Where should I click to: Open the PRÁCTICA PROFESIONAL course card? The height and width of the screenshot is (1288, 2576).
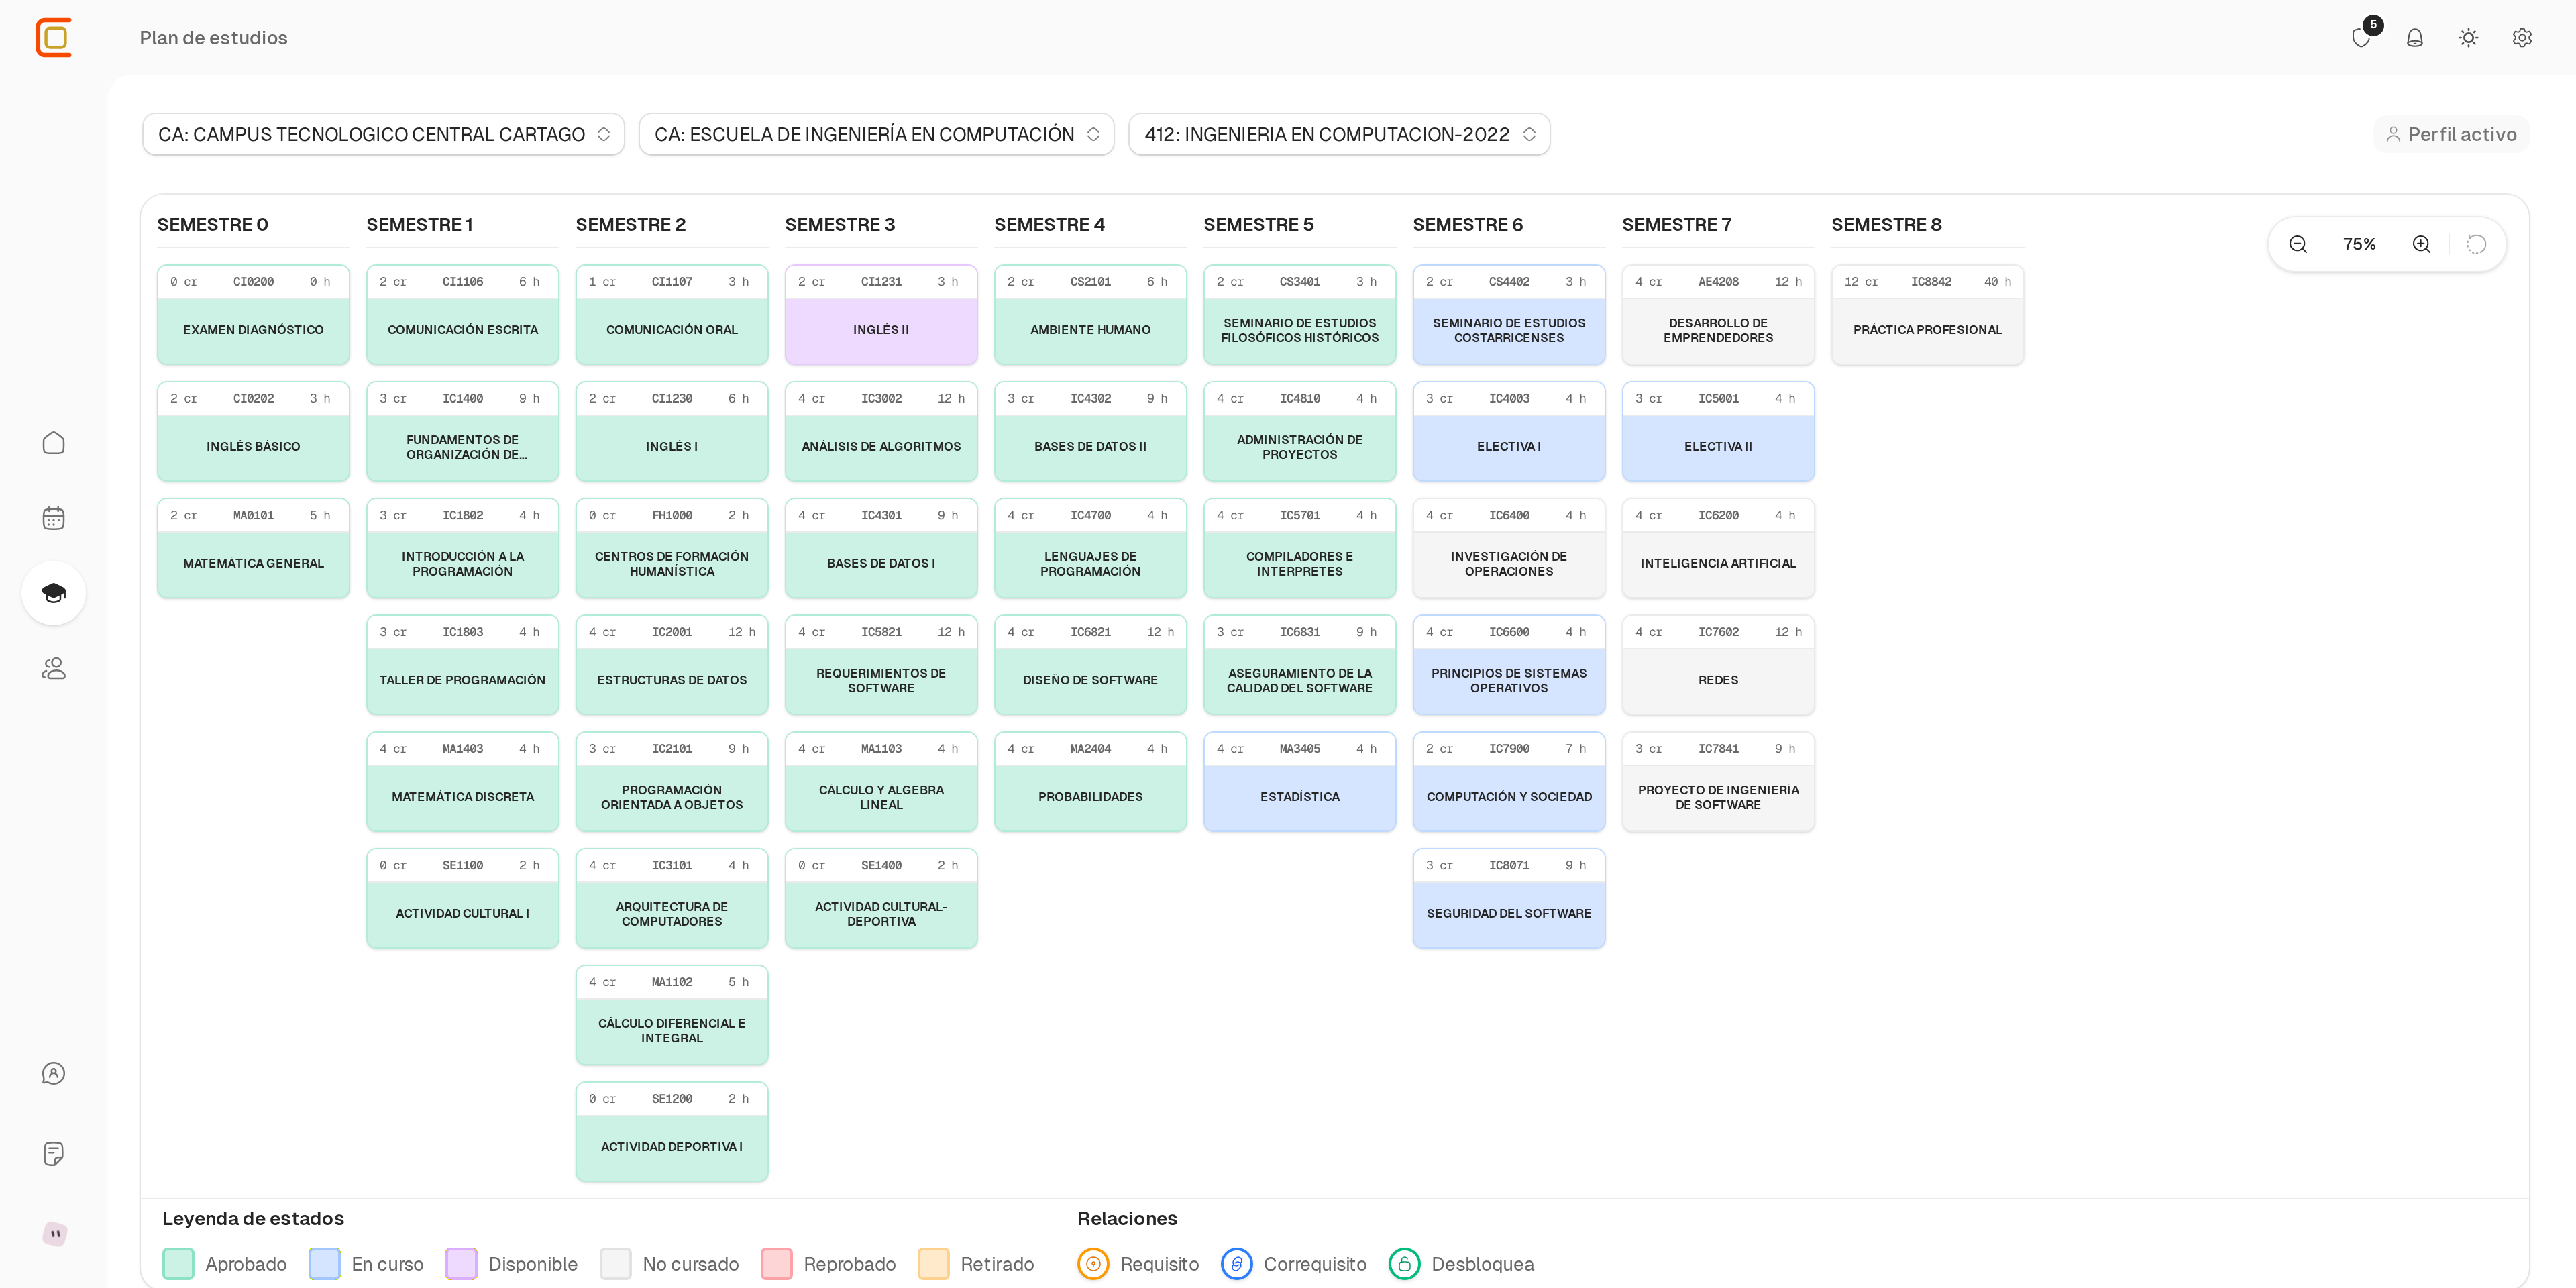[x=1927, y=314]
